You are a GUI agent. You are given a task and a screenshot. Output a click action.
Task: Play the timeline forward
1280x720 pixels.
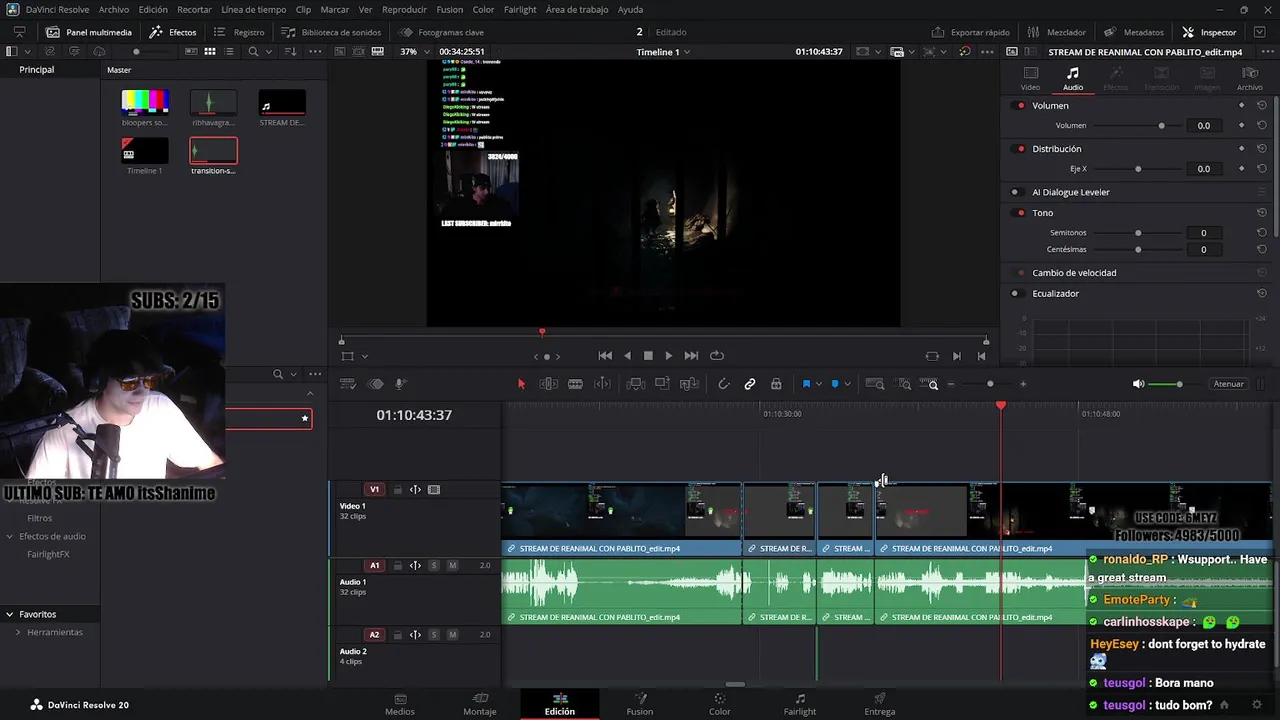coord(669,356)
